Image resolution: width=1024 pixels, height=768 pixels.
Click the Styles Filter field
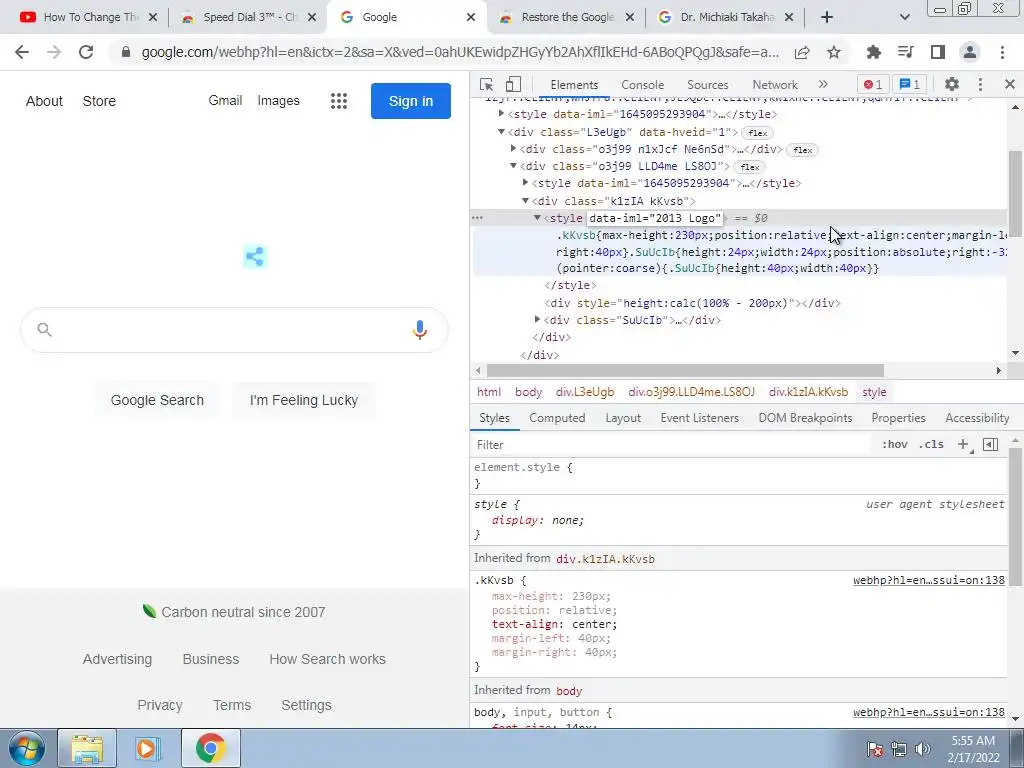pos(673,445)
